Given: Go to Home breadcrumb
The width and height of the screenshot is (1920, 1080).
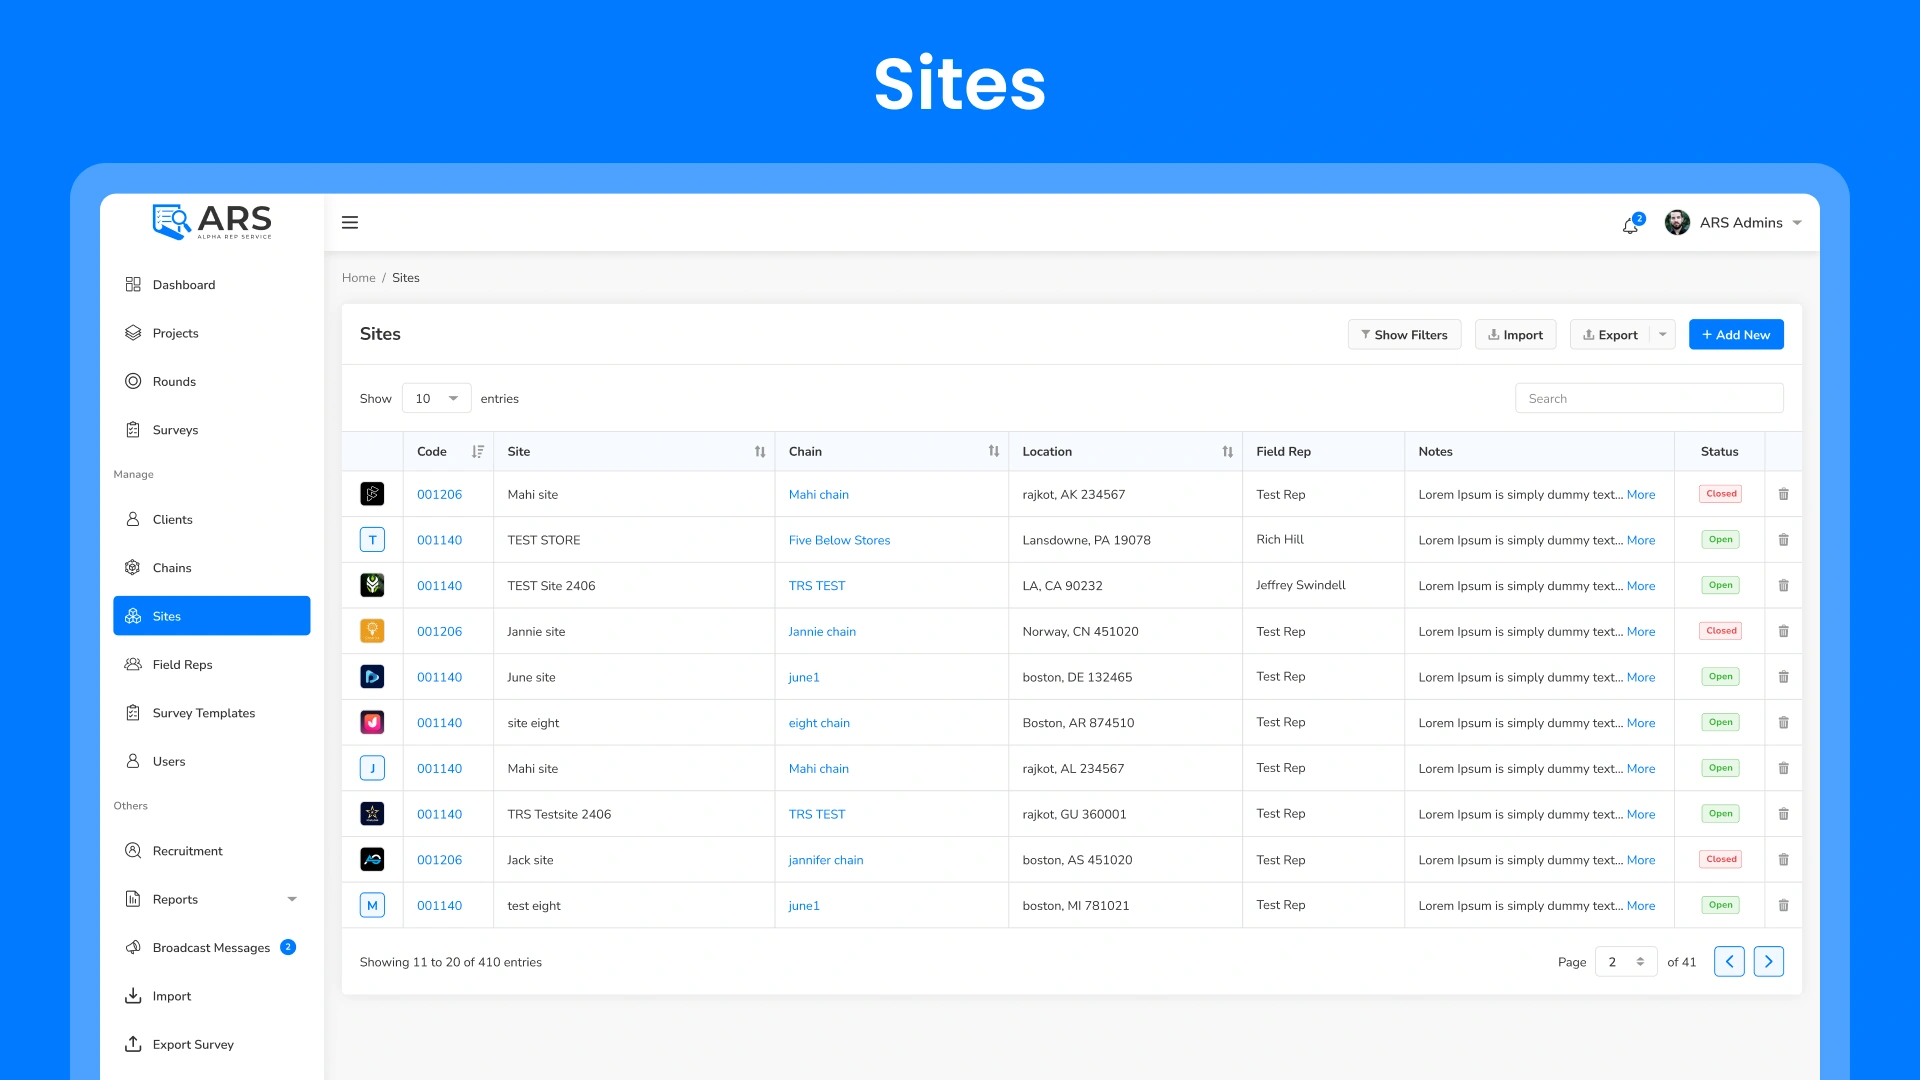Looking at the screenshot, I should 358,278.
